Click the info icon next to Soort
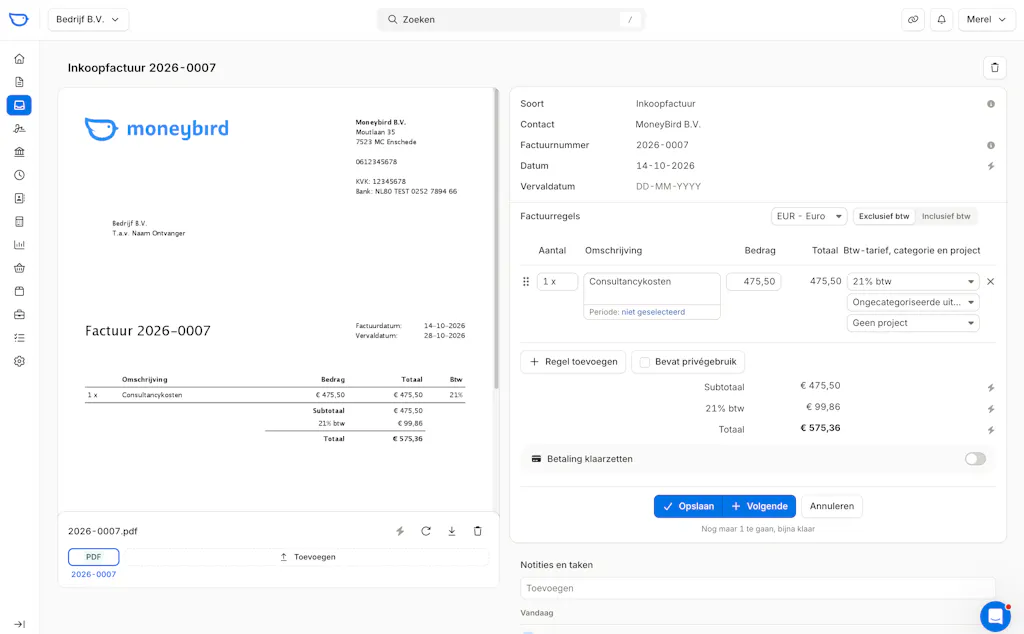Viewport: 1024px width, 634px height. click(x=991, y=104)
